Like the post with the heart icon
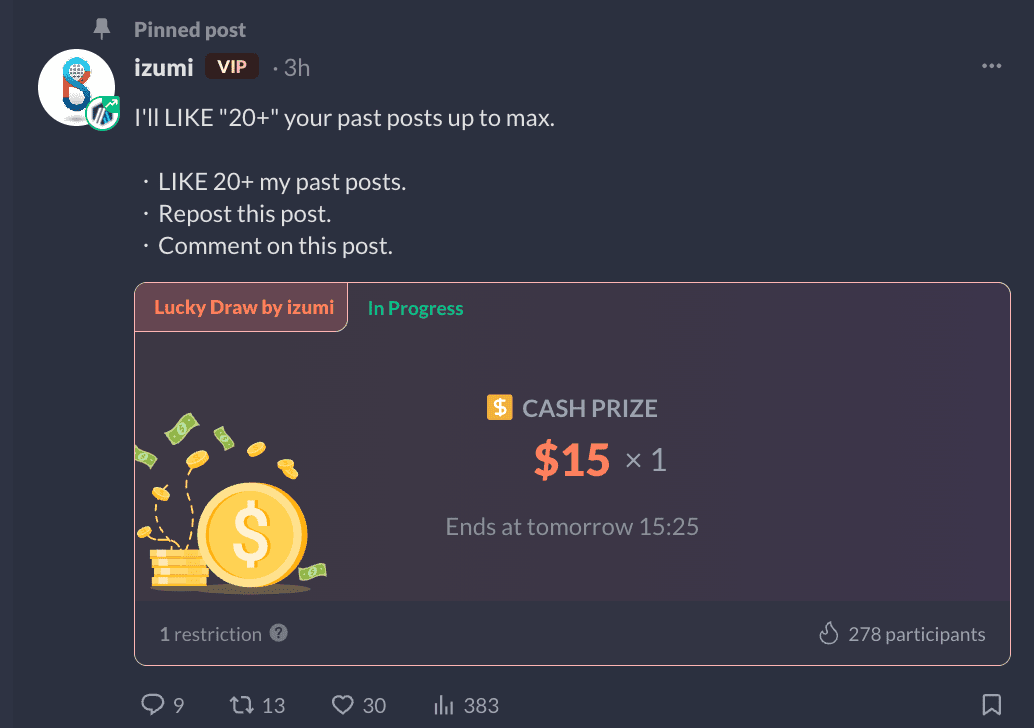The height and width of the screenshot is (728, 1034). (343, 705)
